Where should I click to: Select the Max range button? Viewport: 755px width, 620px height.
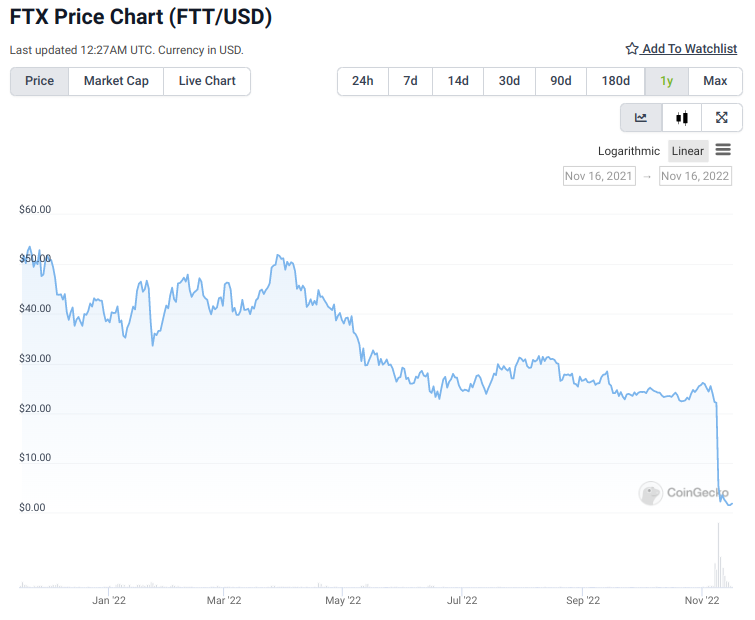point(715,81)
